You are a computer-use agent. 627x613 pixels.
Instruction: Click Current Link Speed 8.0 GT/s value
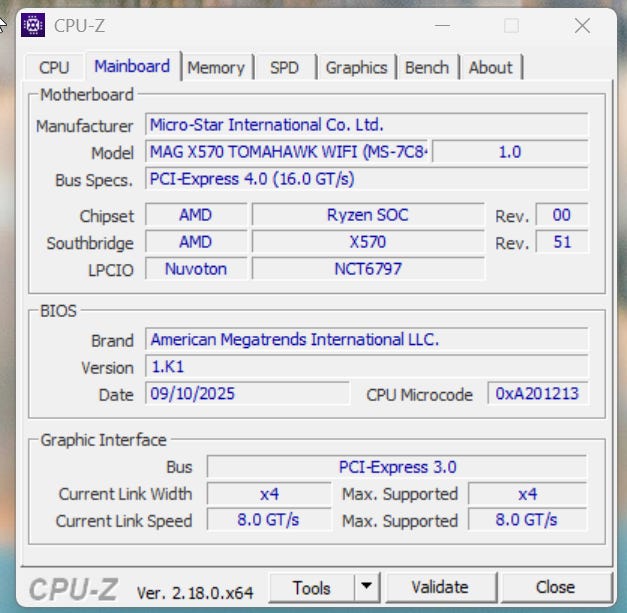tap(269, 520)
